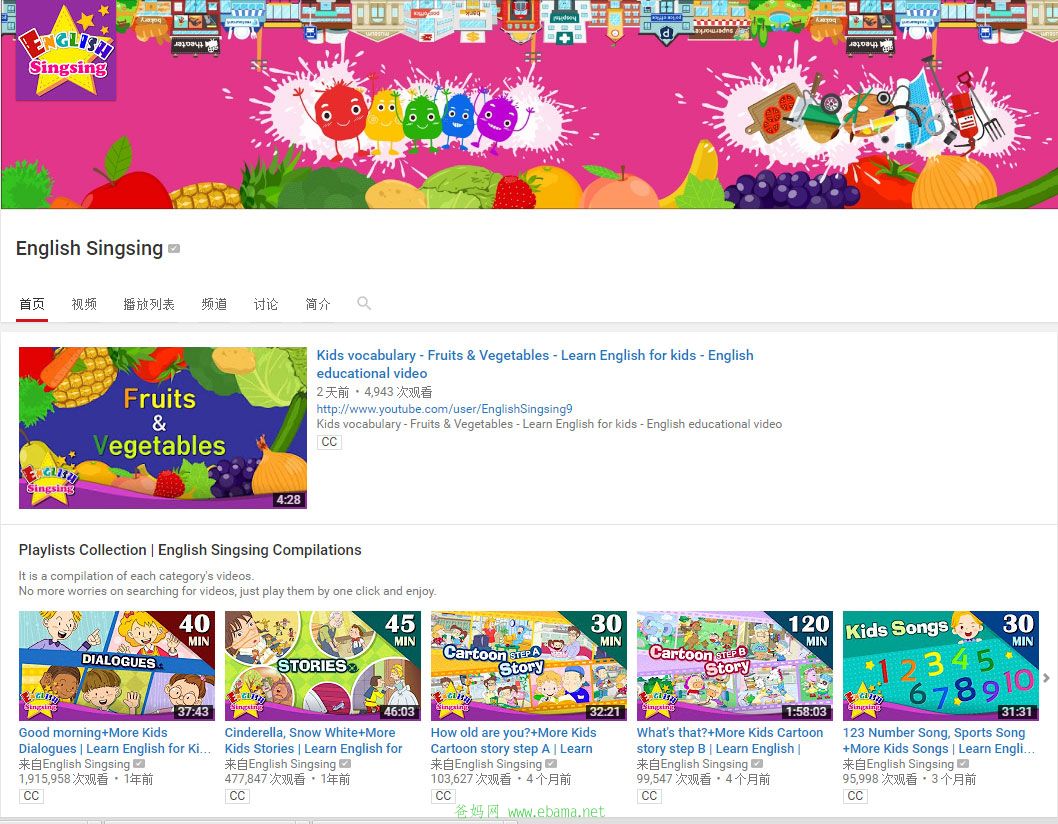Play the Dialogues 40 min thumbnail
1058x824 pixels.
click(x=117, y=666)
